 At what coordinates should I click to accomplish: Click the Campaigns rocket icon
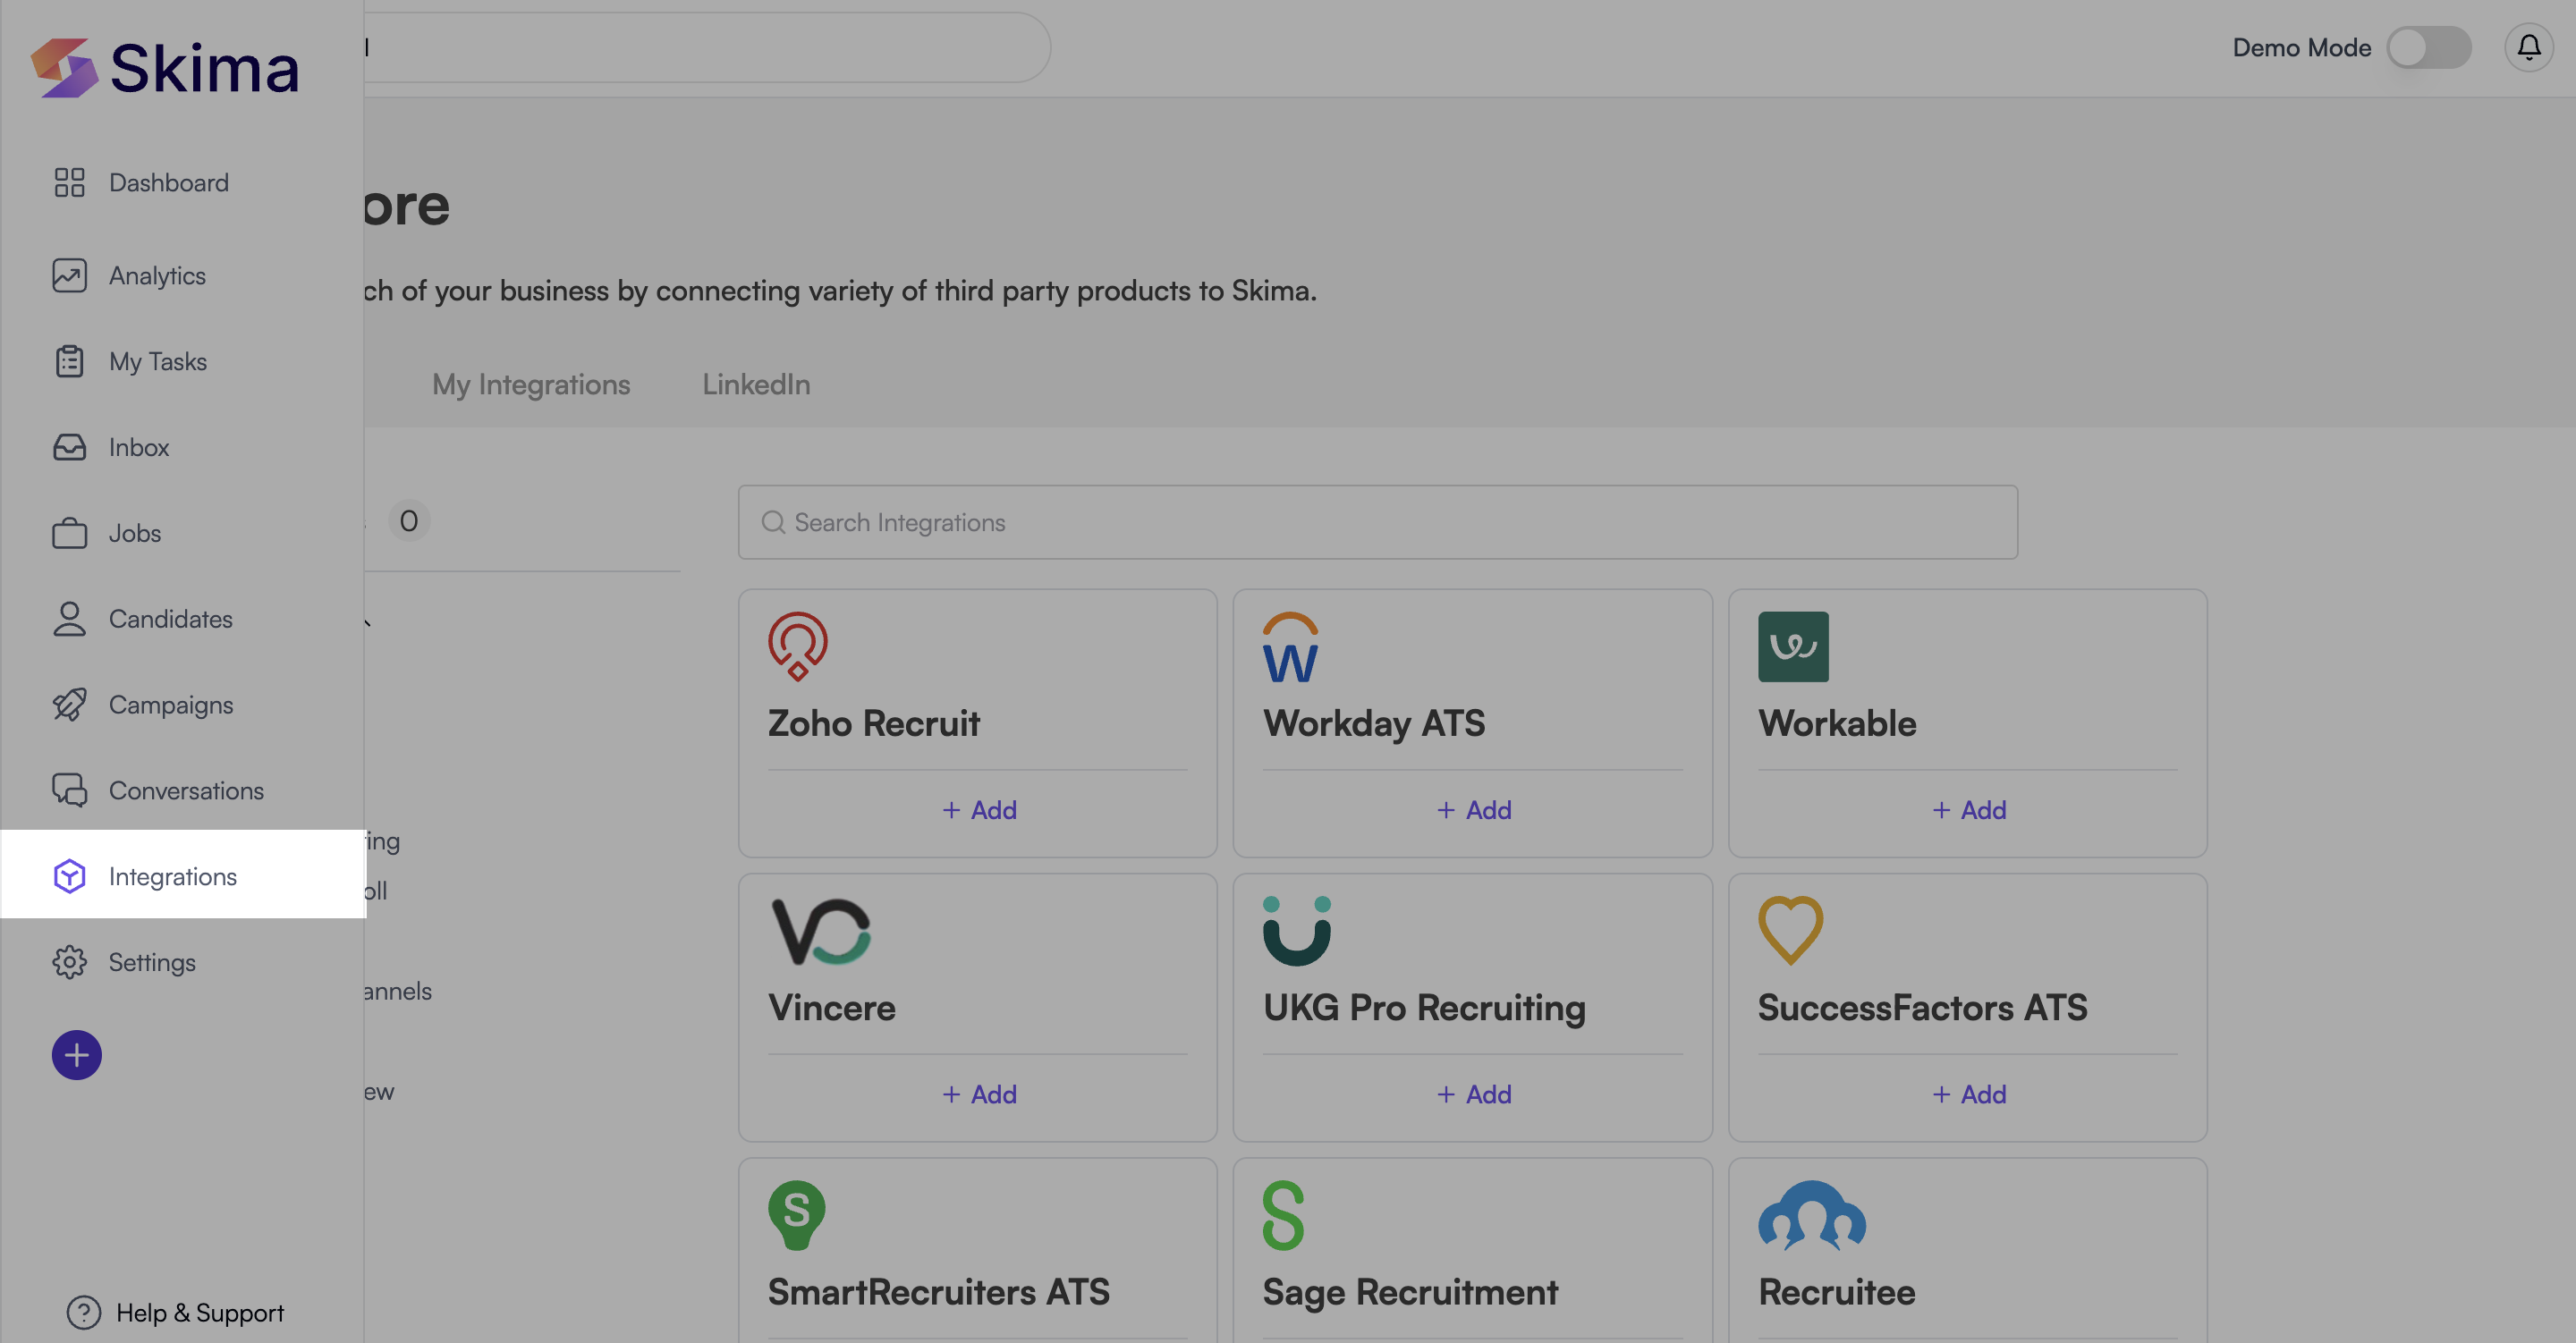click(x=69, y=705)
